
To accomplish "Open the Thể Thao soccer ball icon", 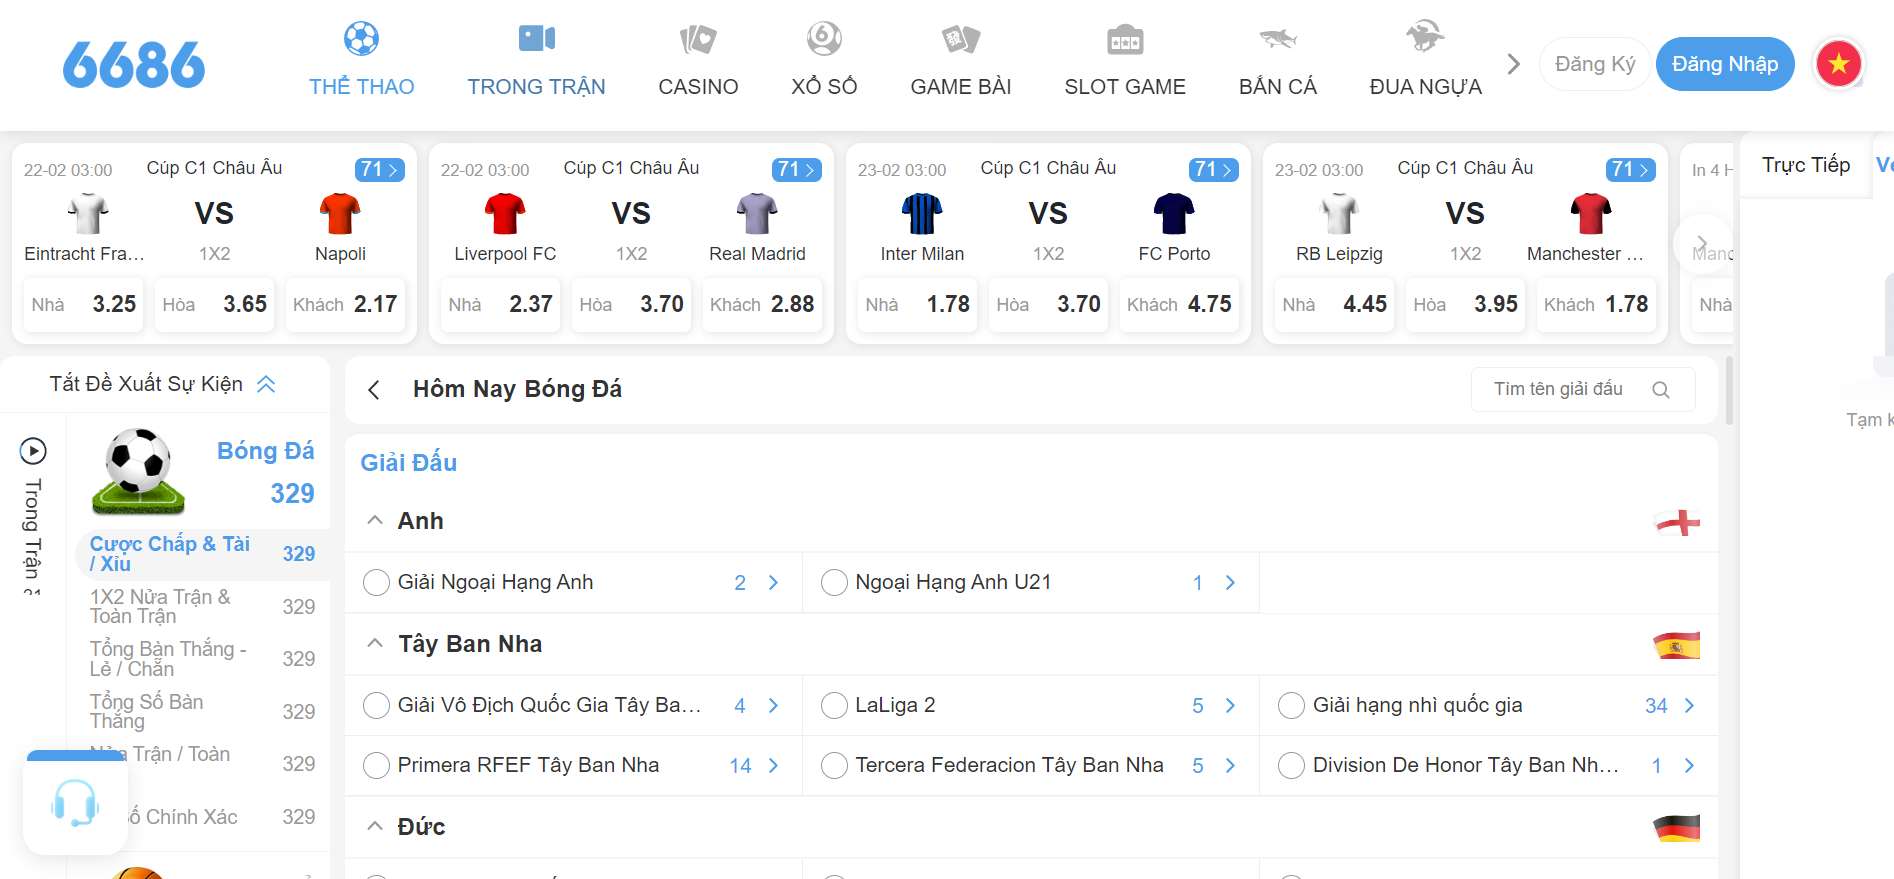I will coord(361,39).
